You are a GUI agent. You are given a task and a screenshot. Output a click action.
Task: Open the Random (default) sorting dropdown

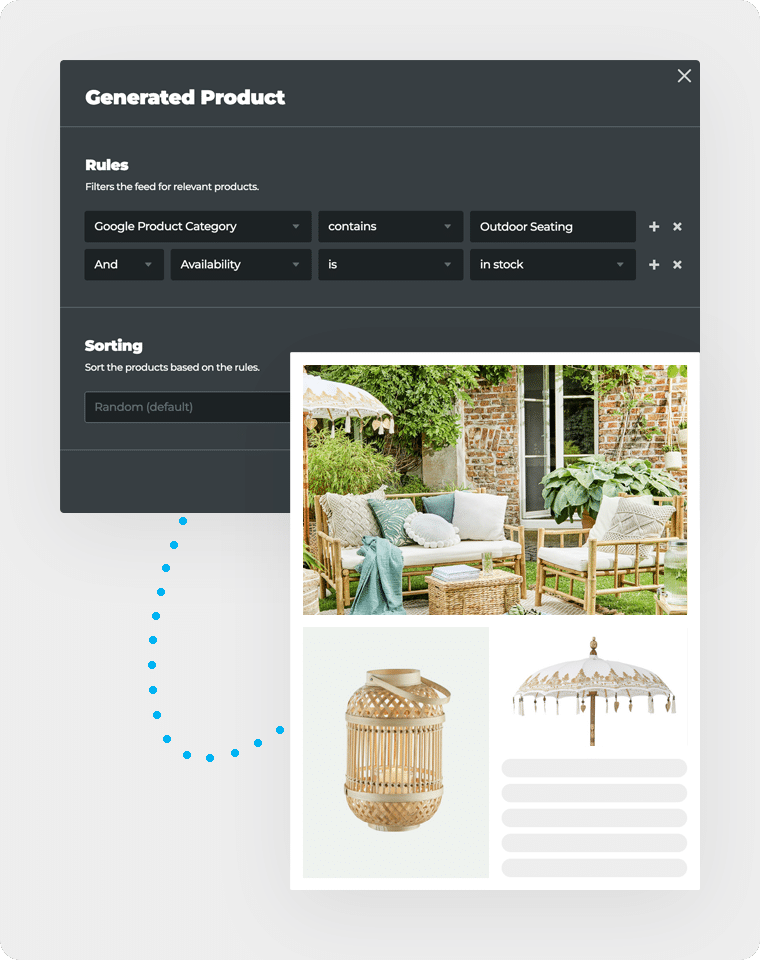tap(187, 407)
